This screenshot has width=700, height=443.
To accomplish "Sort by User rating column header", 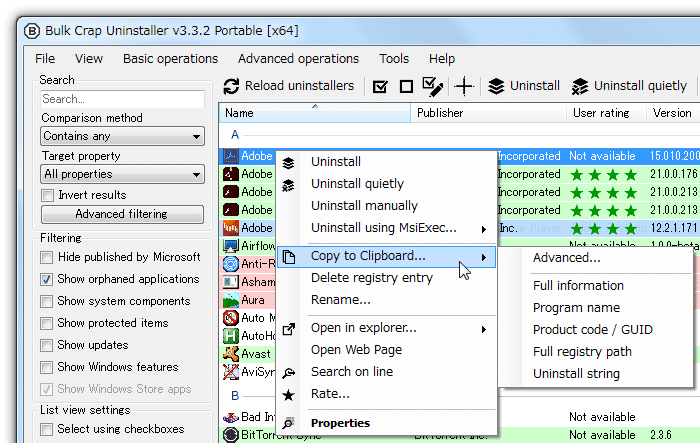I will coord(606,113).
